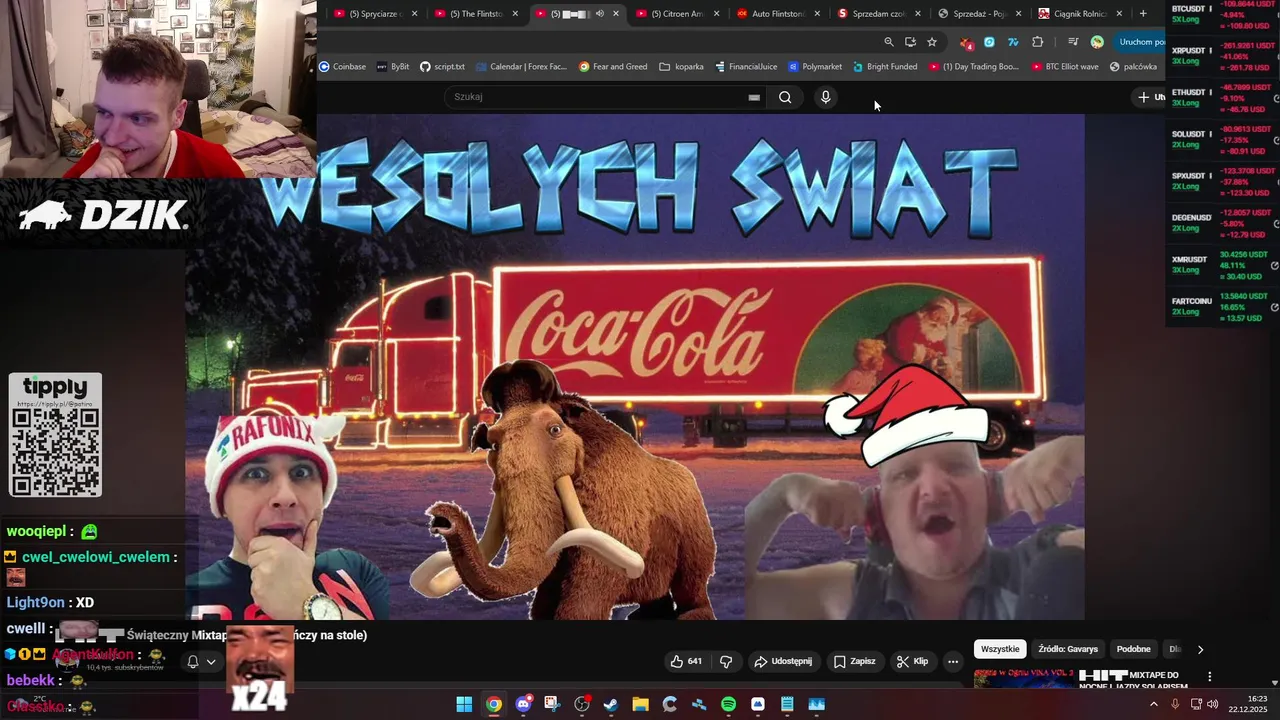Open a new browser tab with plus

1143,13
